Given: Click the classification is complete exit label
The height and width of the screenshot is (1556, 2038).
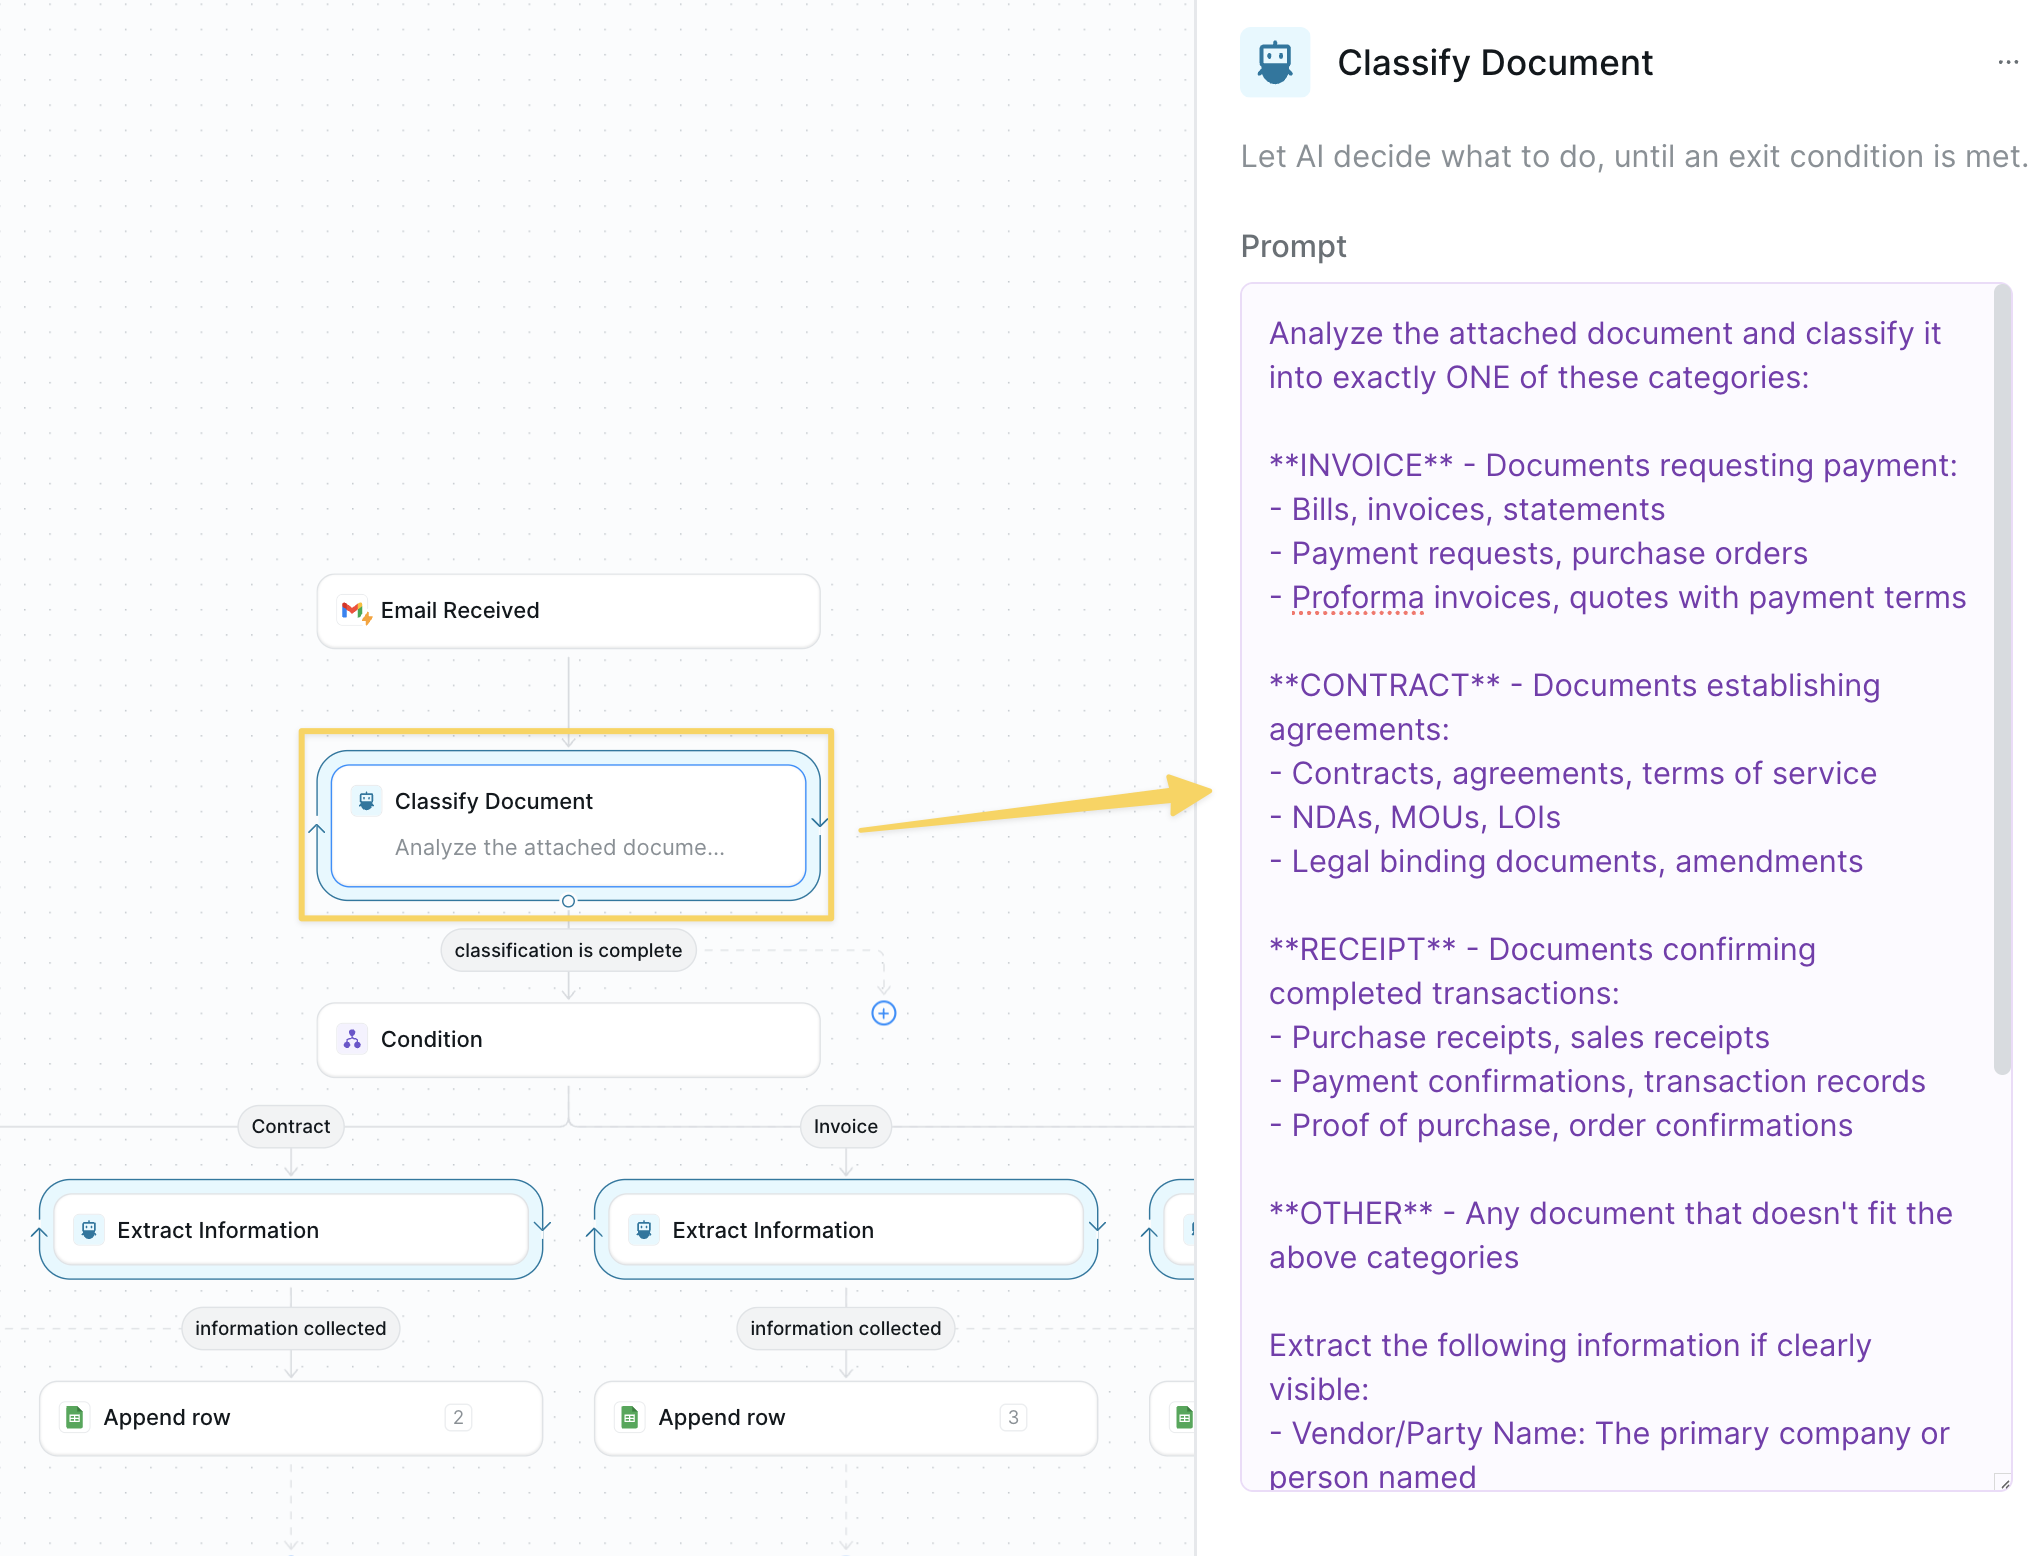Looking at the screenshot, I should pos(568,950).
